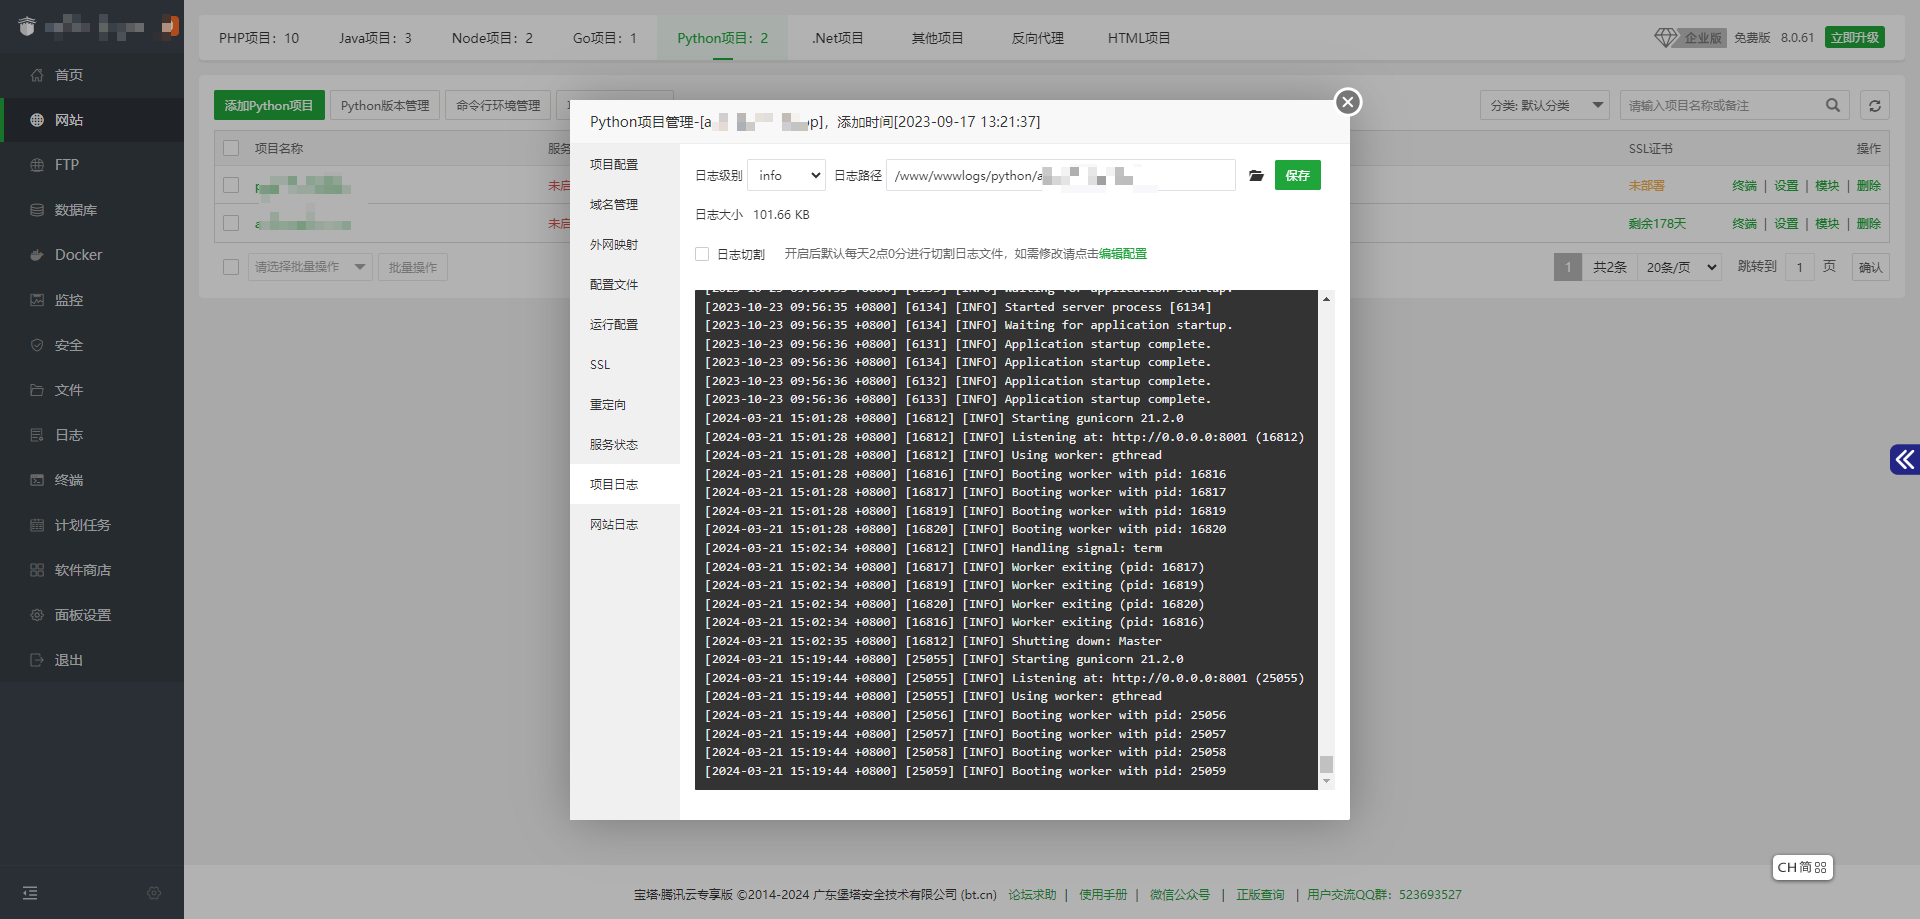Viewport: 1920px width, 919px height.
Task: Click the enterprise diamond icon
Action: pyautogui.click(x=1665, y=37)
